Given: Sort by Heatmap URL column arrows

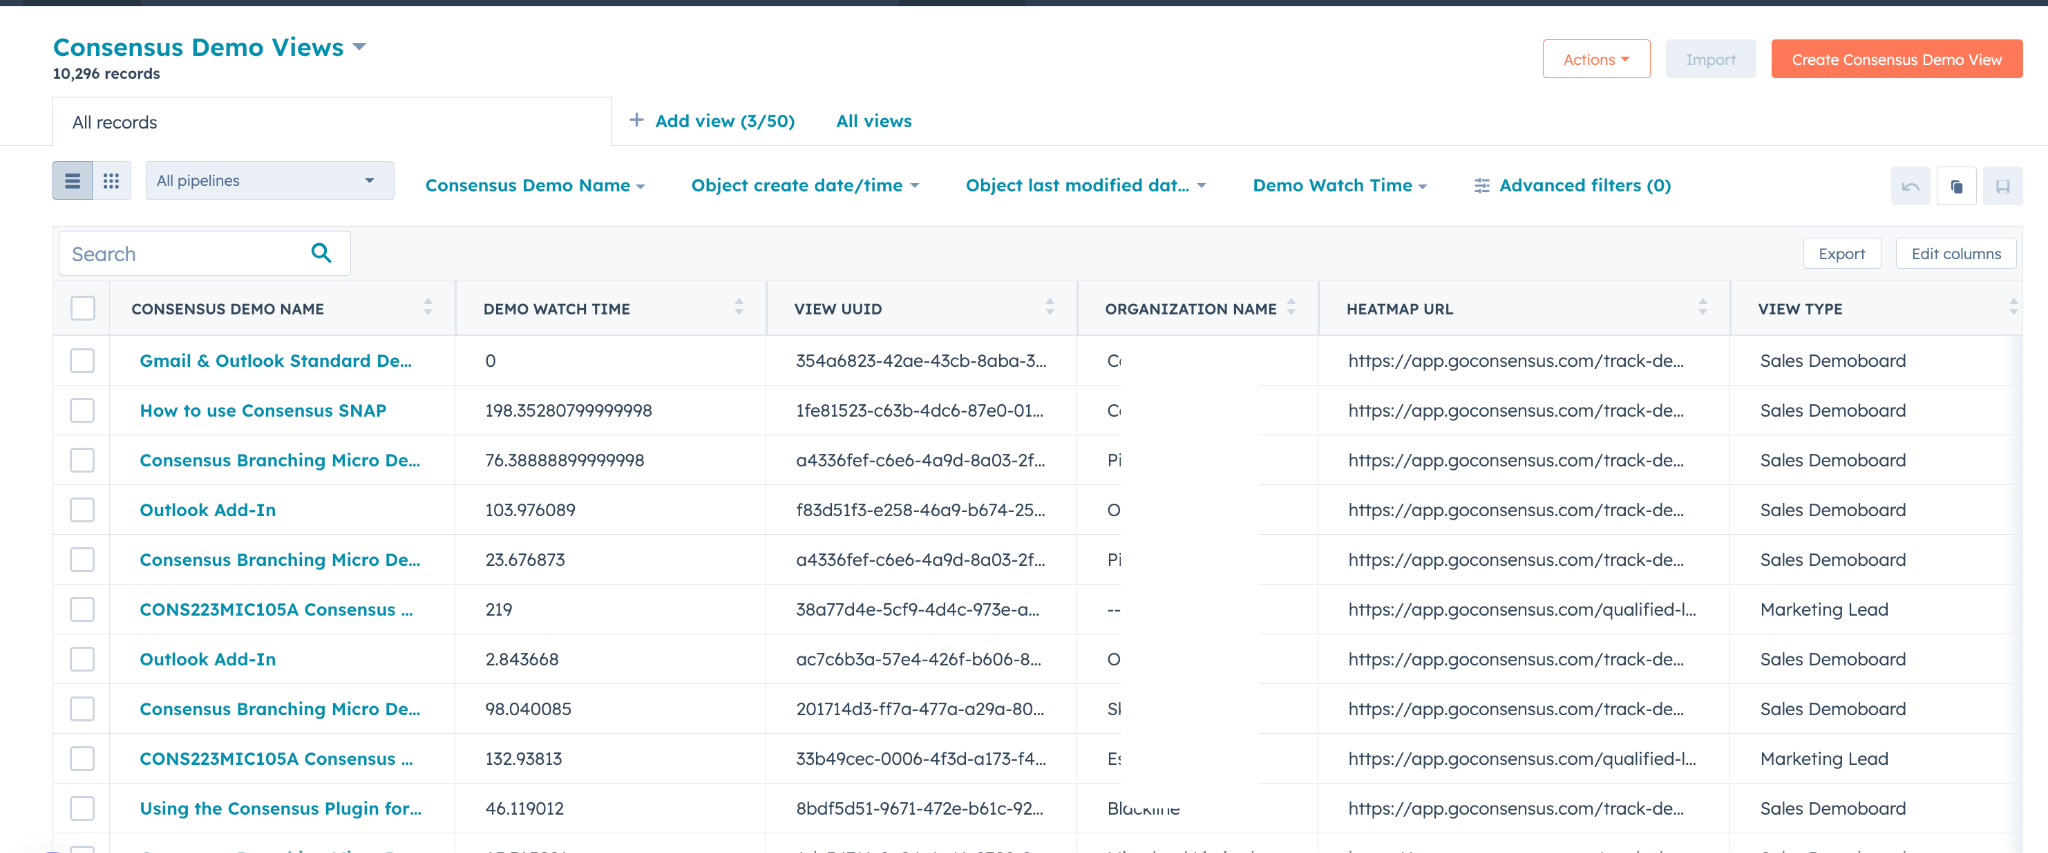Looking at the screenshot, I should coord(1703,307).
